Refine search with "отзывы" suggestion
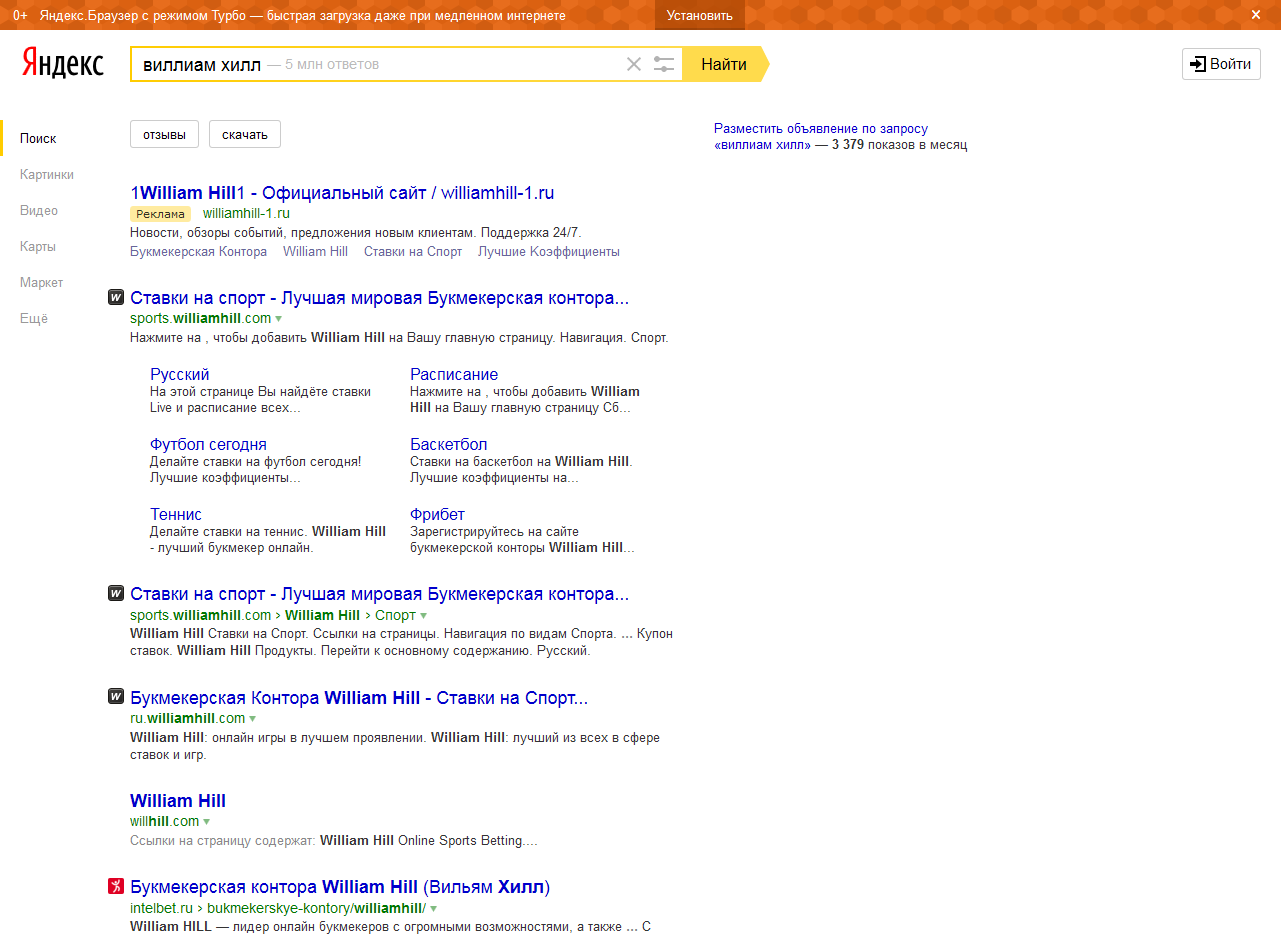This screenshot has height=935, width=1281. 164,134
